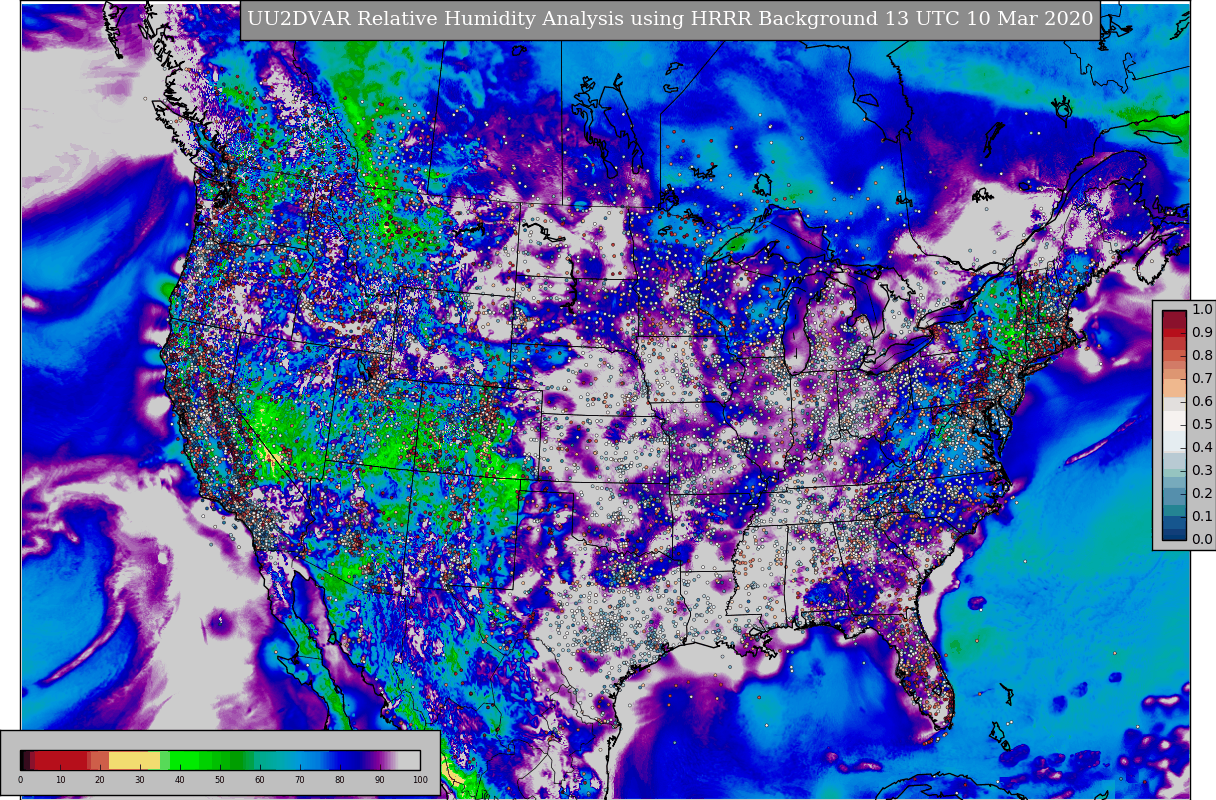Click the 0.4 label on right colorbar
Viewport: 1216px width, 800px height.
pos(1202,448)
